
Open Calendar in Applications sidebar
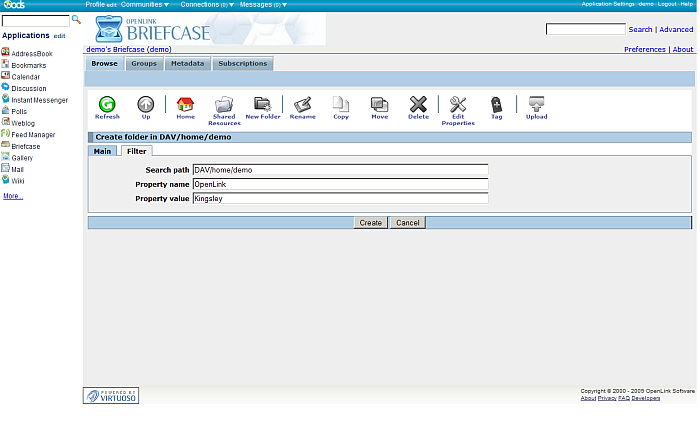26,77
